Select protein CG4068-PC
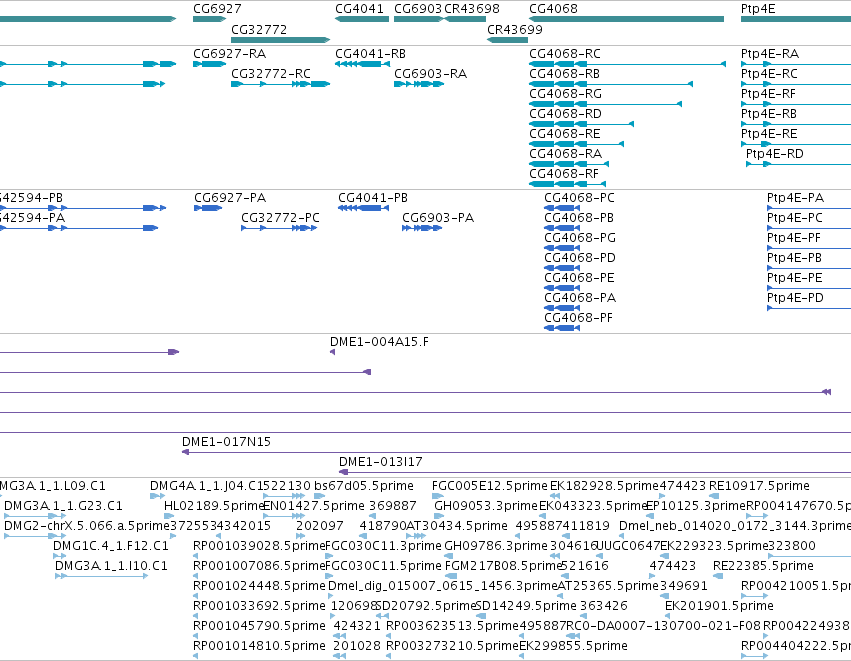This screenshot has height=661, width=851. [562, 208]
